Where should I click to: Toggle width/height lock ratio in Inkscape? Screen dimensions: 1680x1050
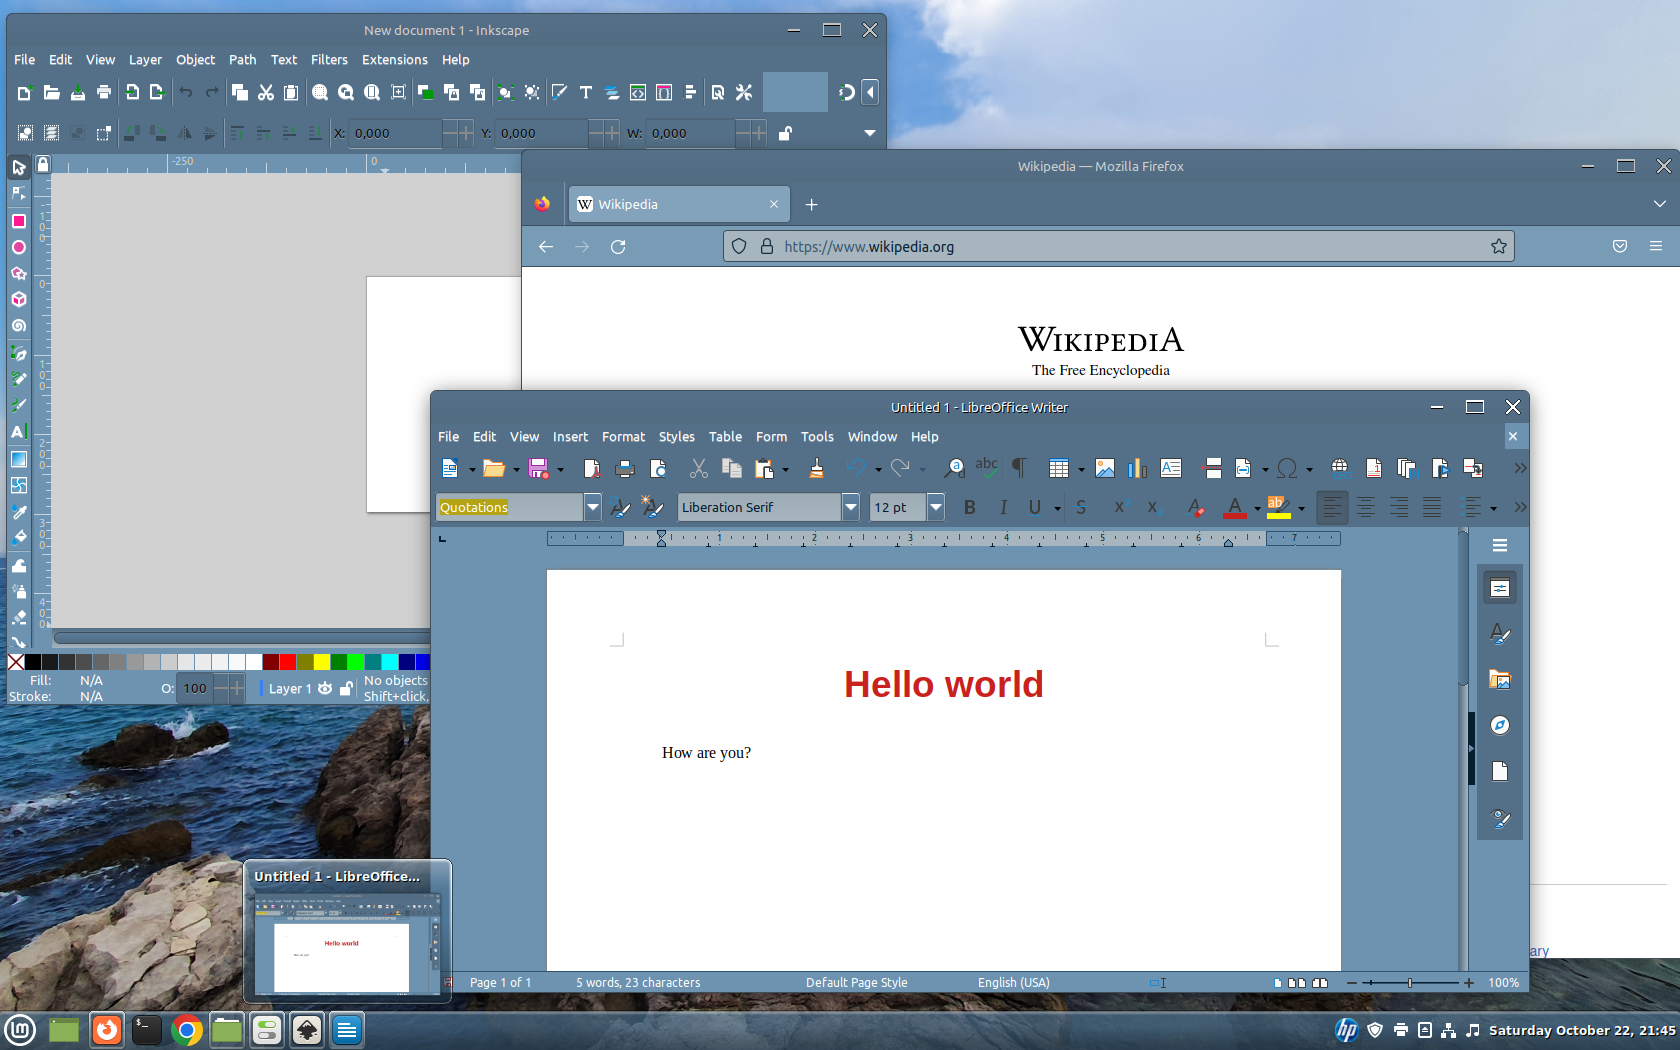(x=785, y=133)
